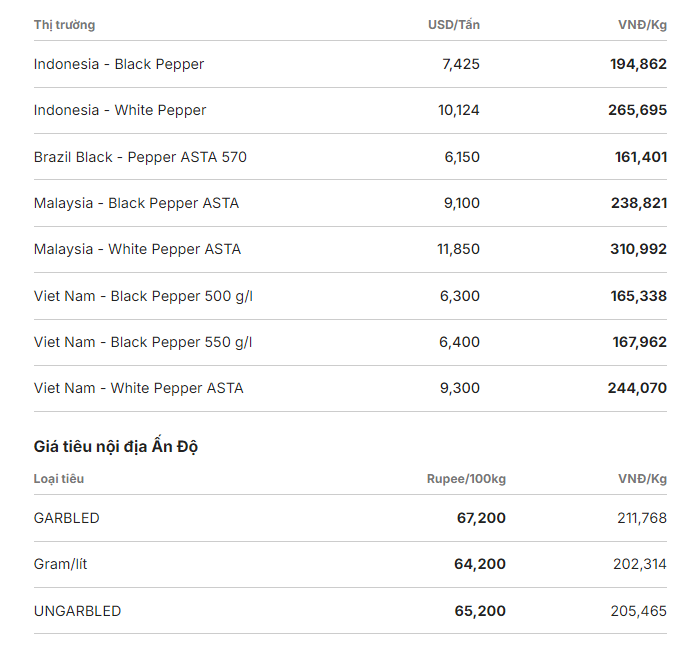Click the Rupee/100kg column header
692x647 pixels.
[466, 479]
